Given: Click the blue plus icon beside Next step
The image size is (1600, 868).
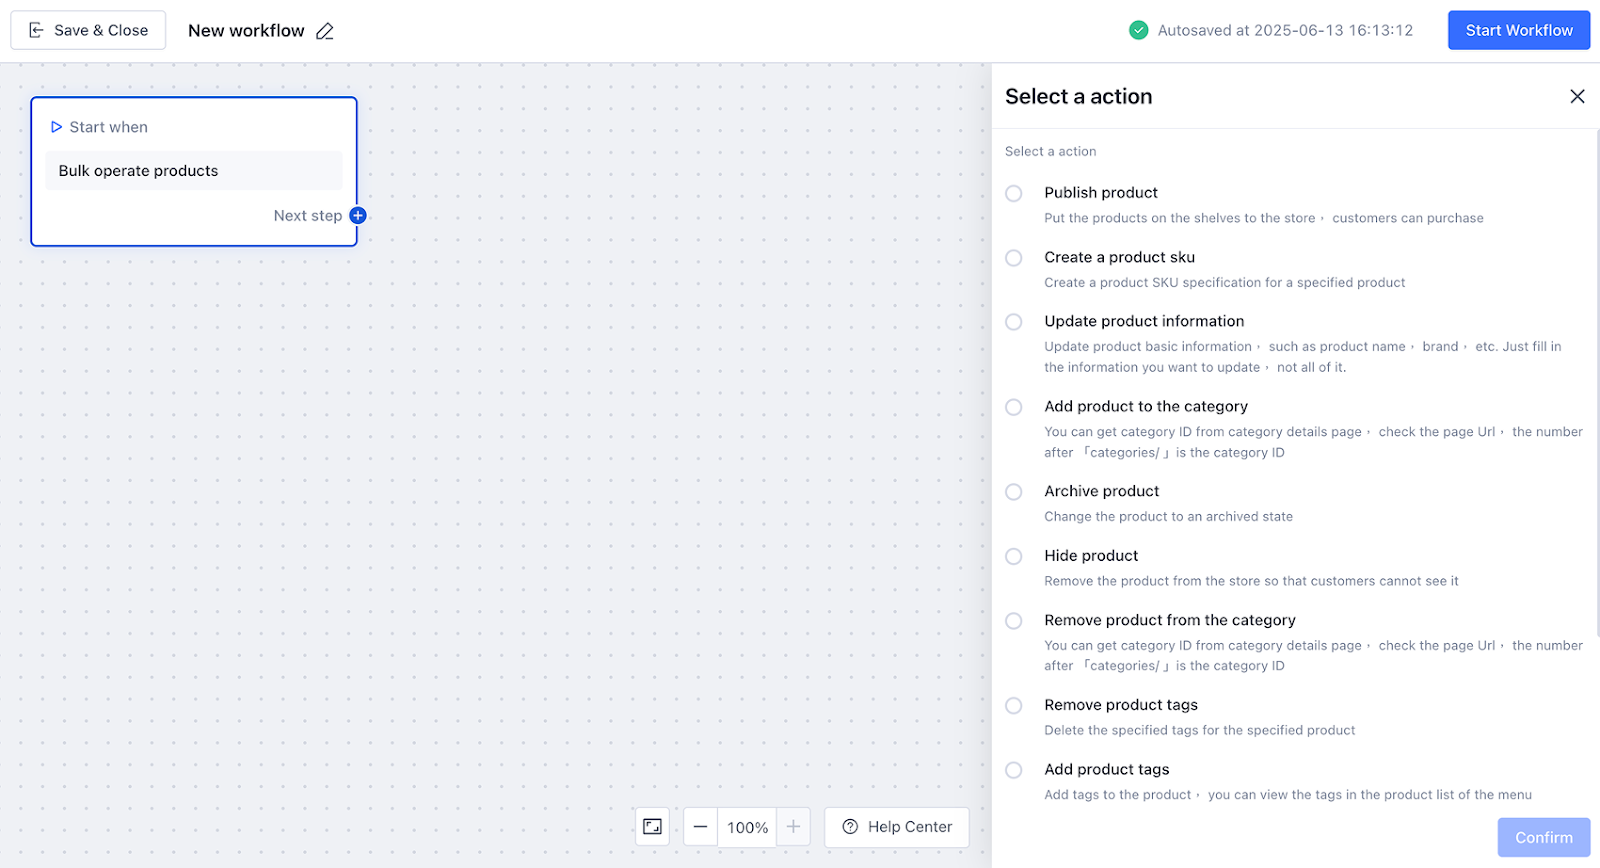Looking at the screenshot, I should point(358,216).
